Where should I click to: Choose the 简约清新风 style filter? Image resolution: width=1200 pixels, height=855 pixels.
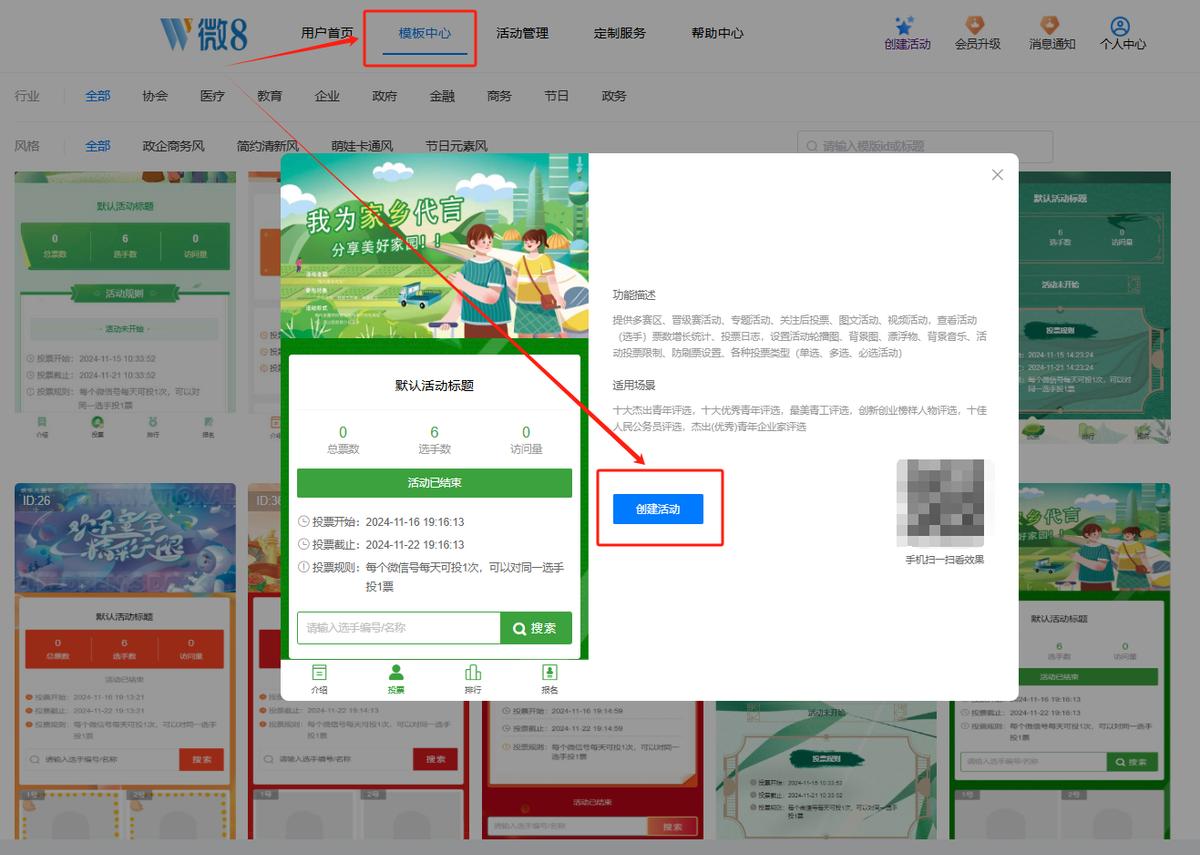coord(267,146)
